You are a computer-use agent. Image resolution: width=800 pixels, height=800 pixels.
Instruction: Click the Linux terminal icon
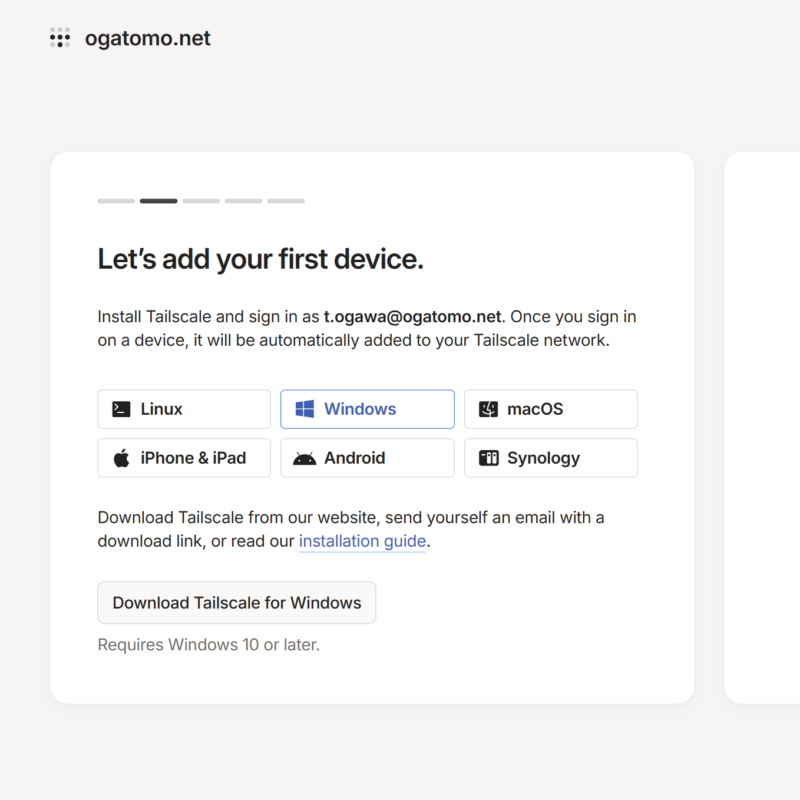[x=121, y=409]
